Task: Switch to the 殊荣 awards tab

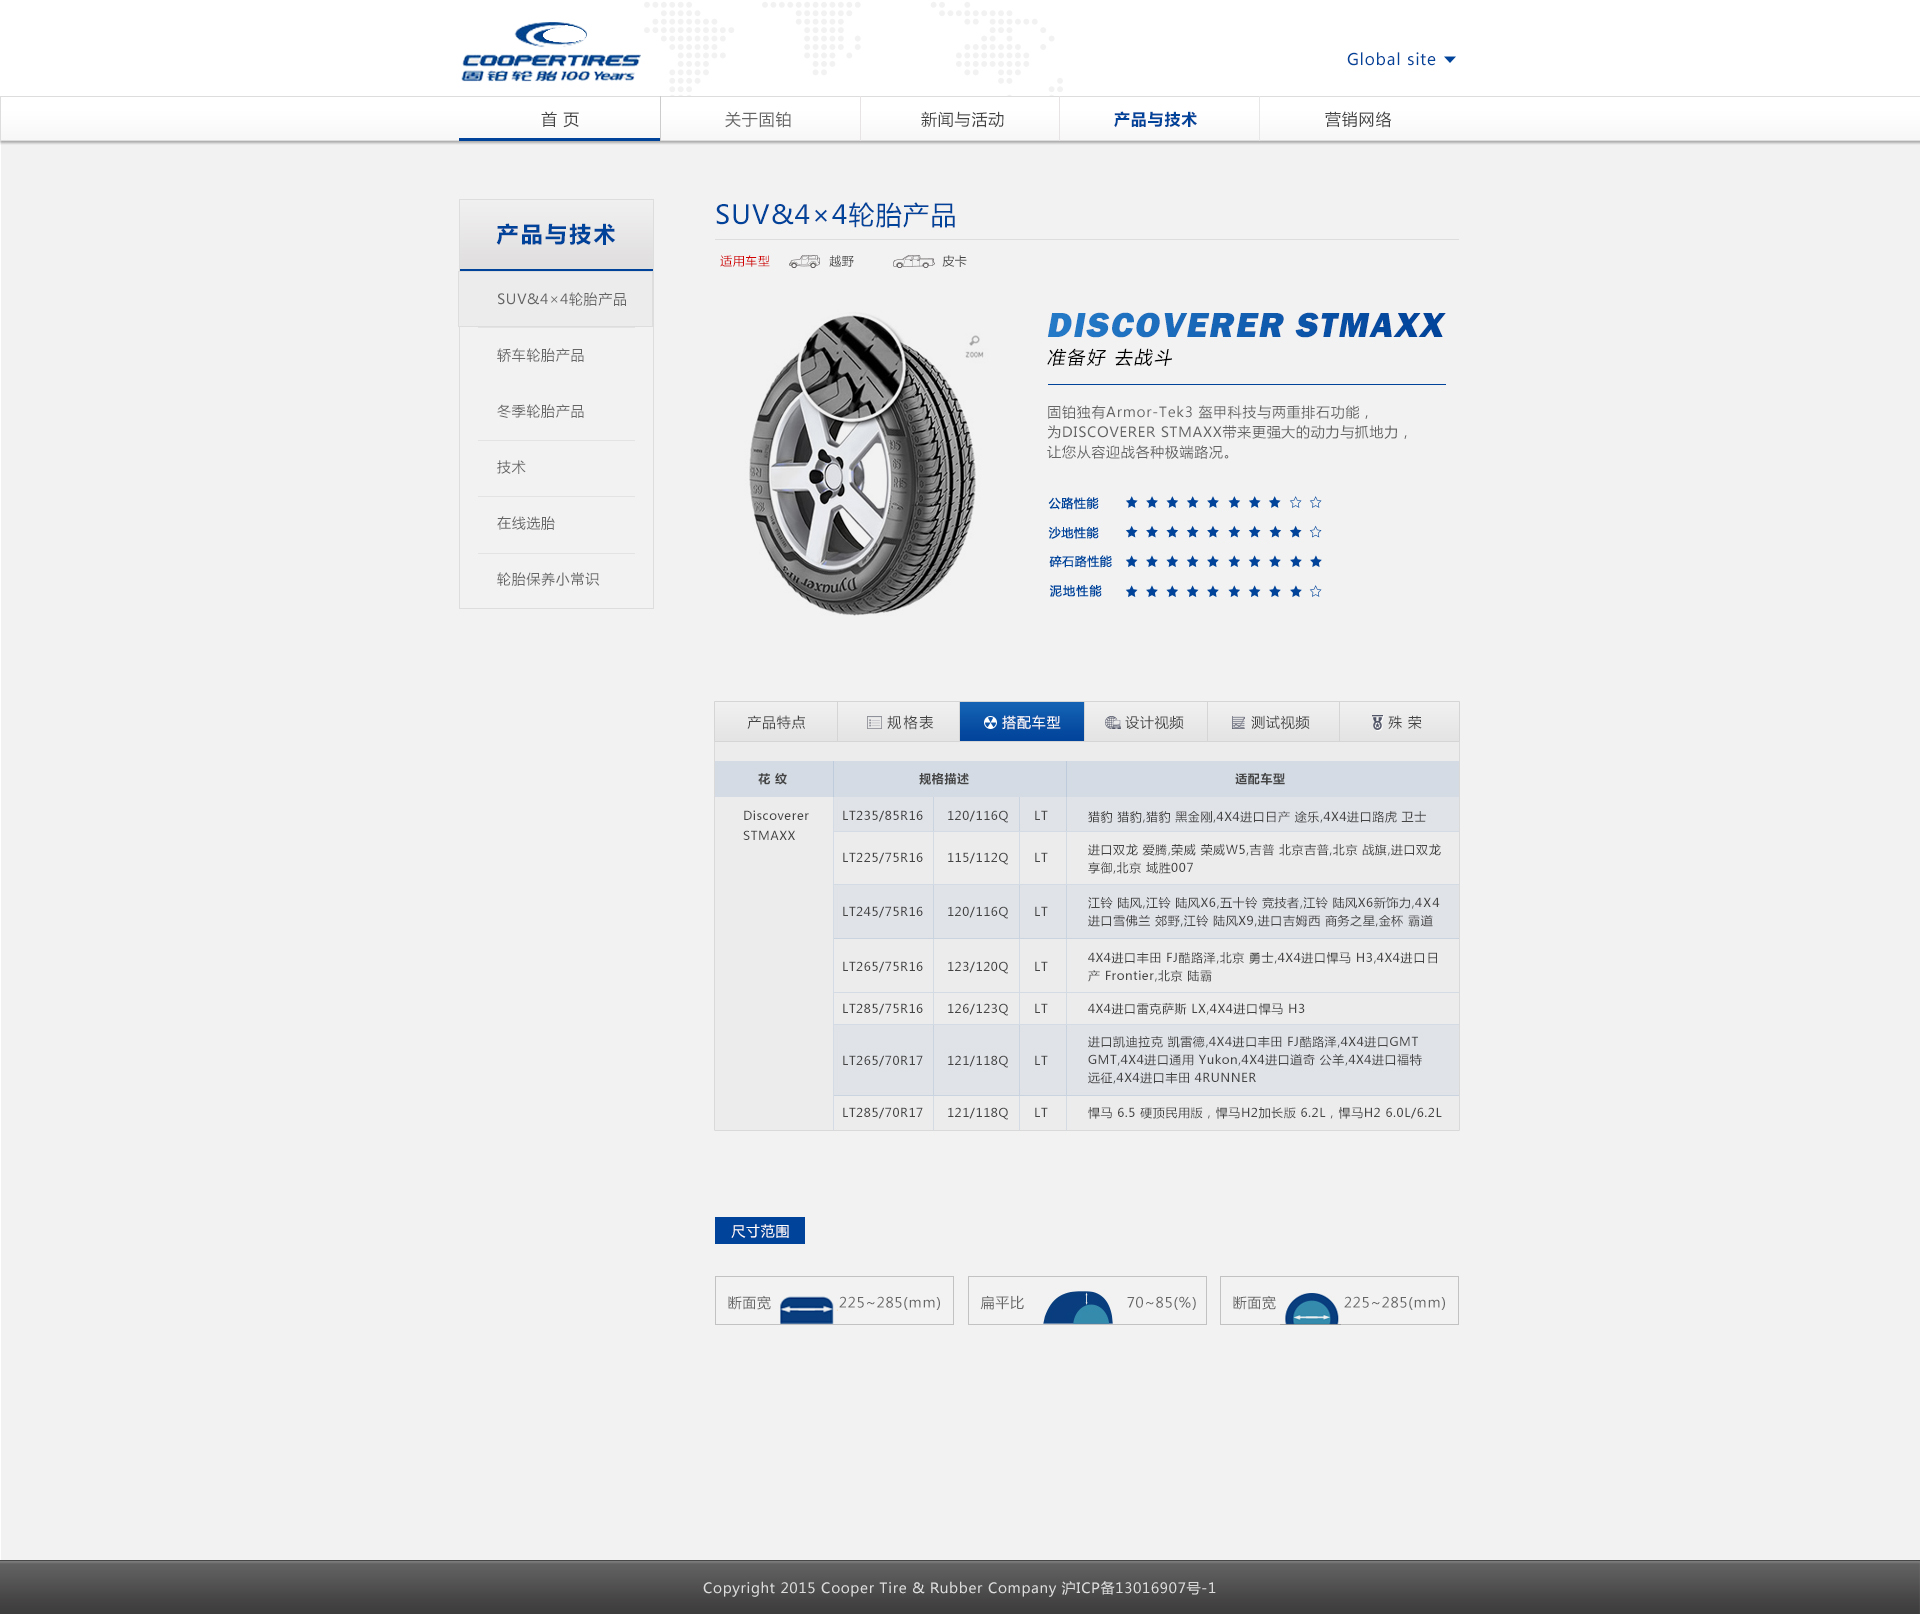Action: 1399,722
